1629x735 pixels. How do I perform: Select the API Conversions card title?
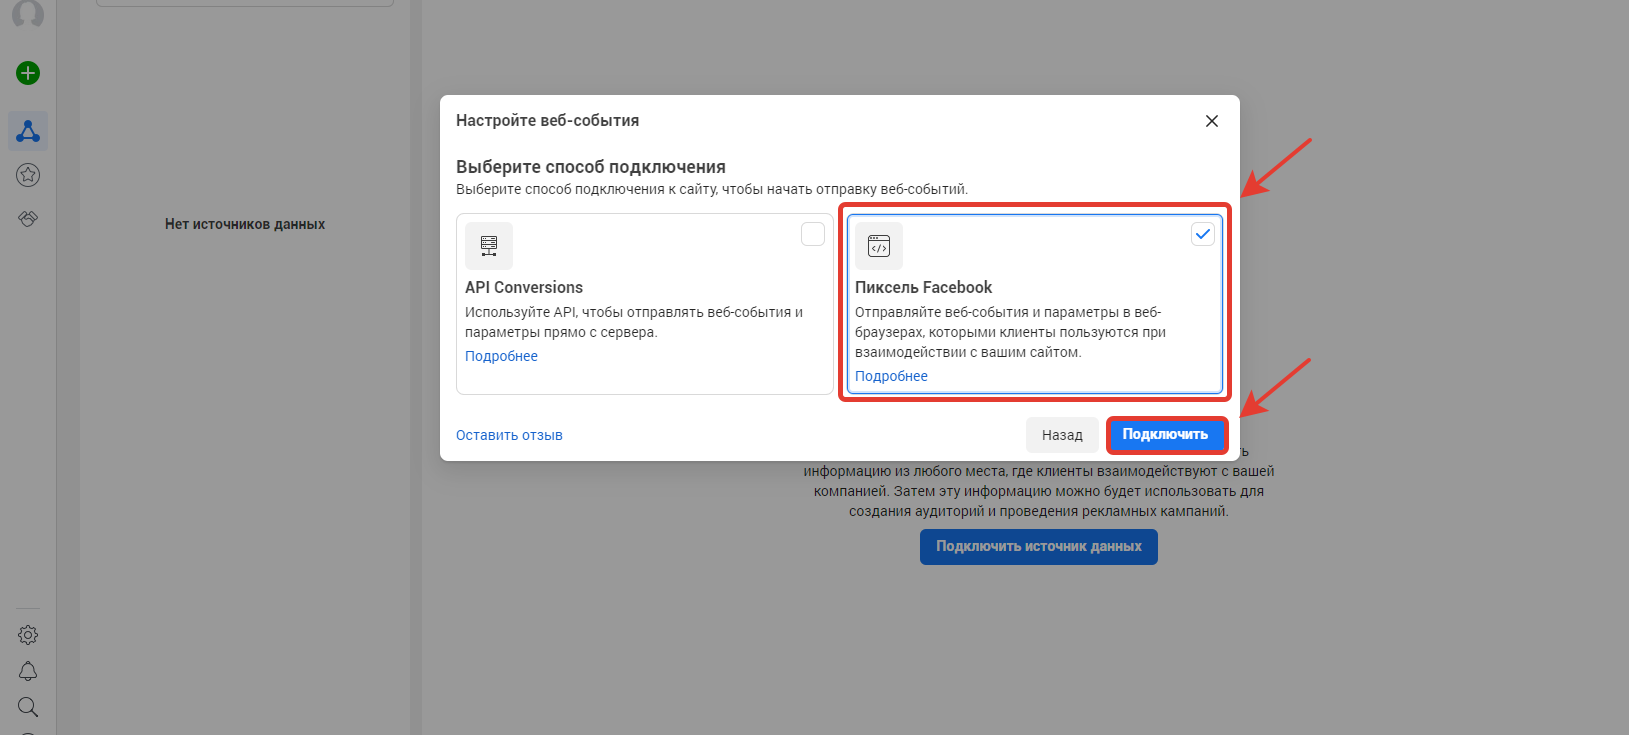pyautogui.click(x=524, y=287)
